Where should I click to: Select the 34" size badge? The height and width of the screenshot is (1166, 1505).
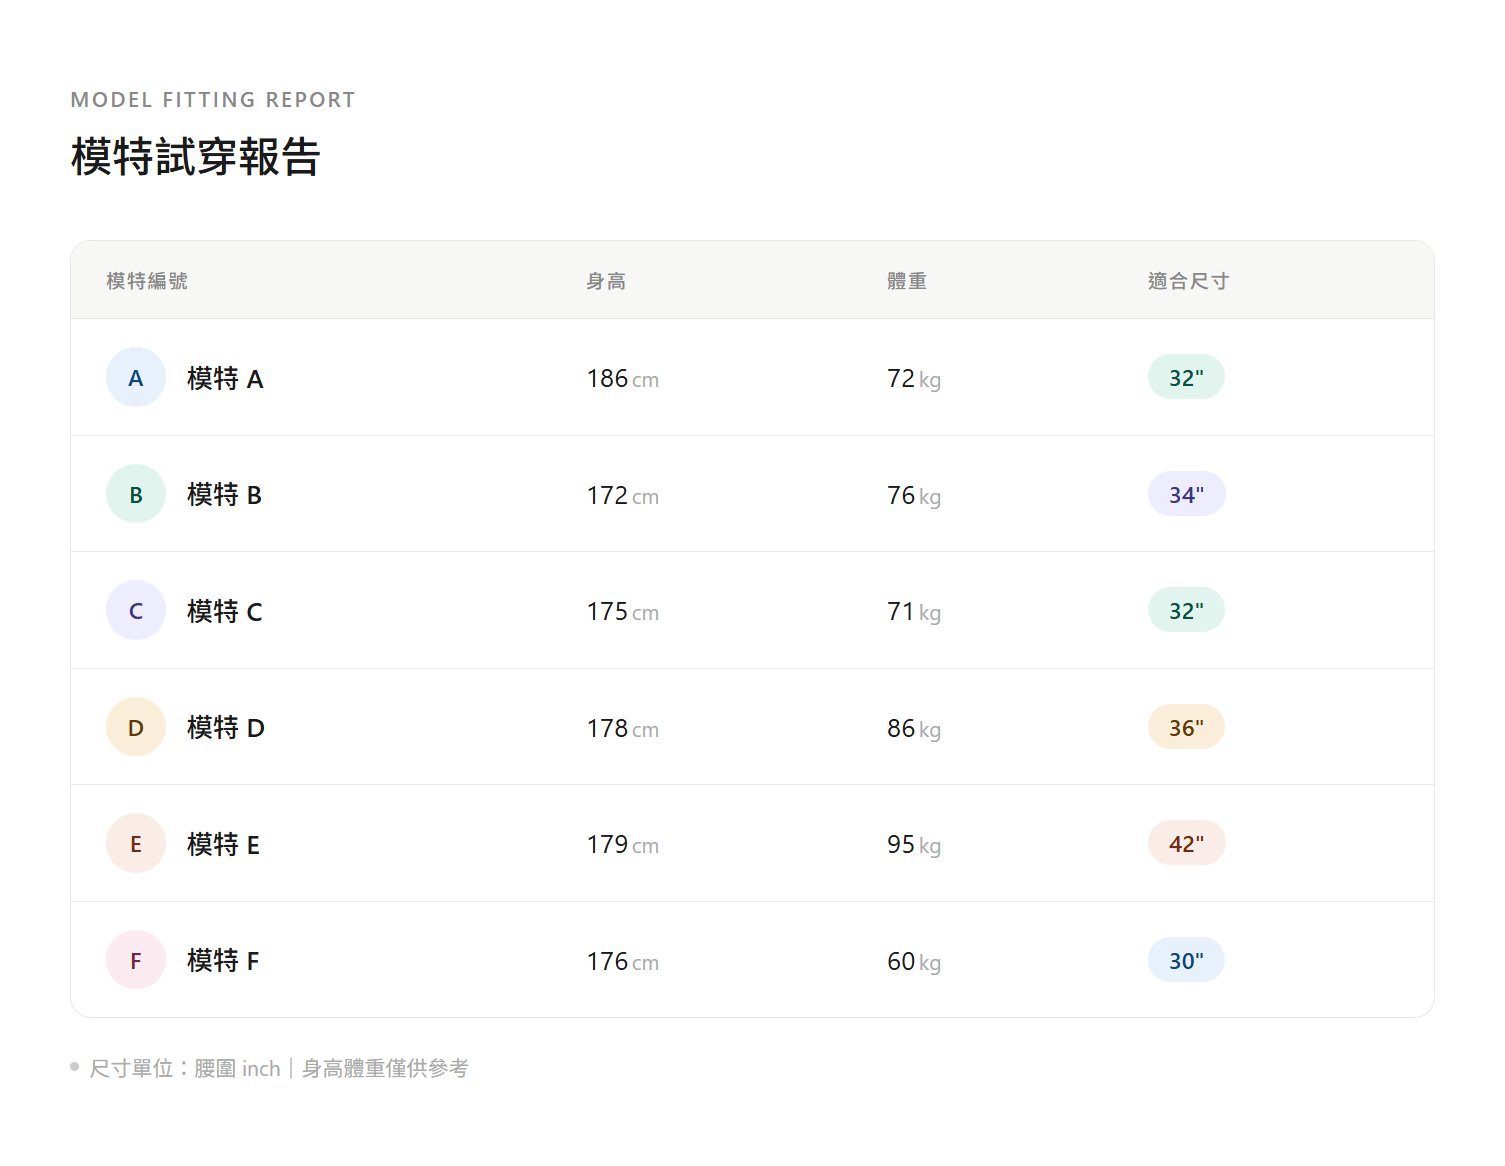point(1186,494)
